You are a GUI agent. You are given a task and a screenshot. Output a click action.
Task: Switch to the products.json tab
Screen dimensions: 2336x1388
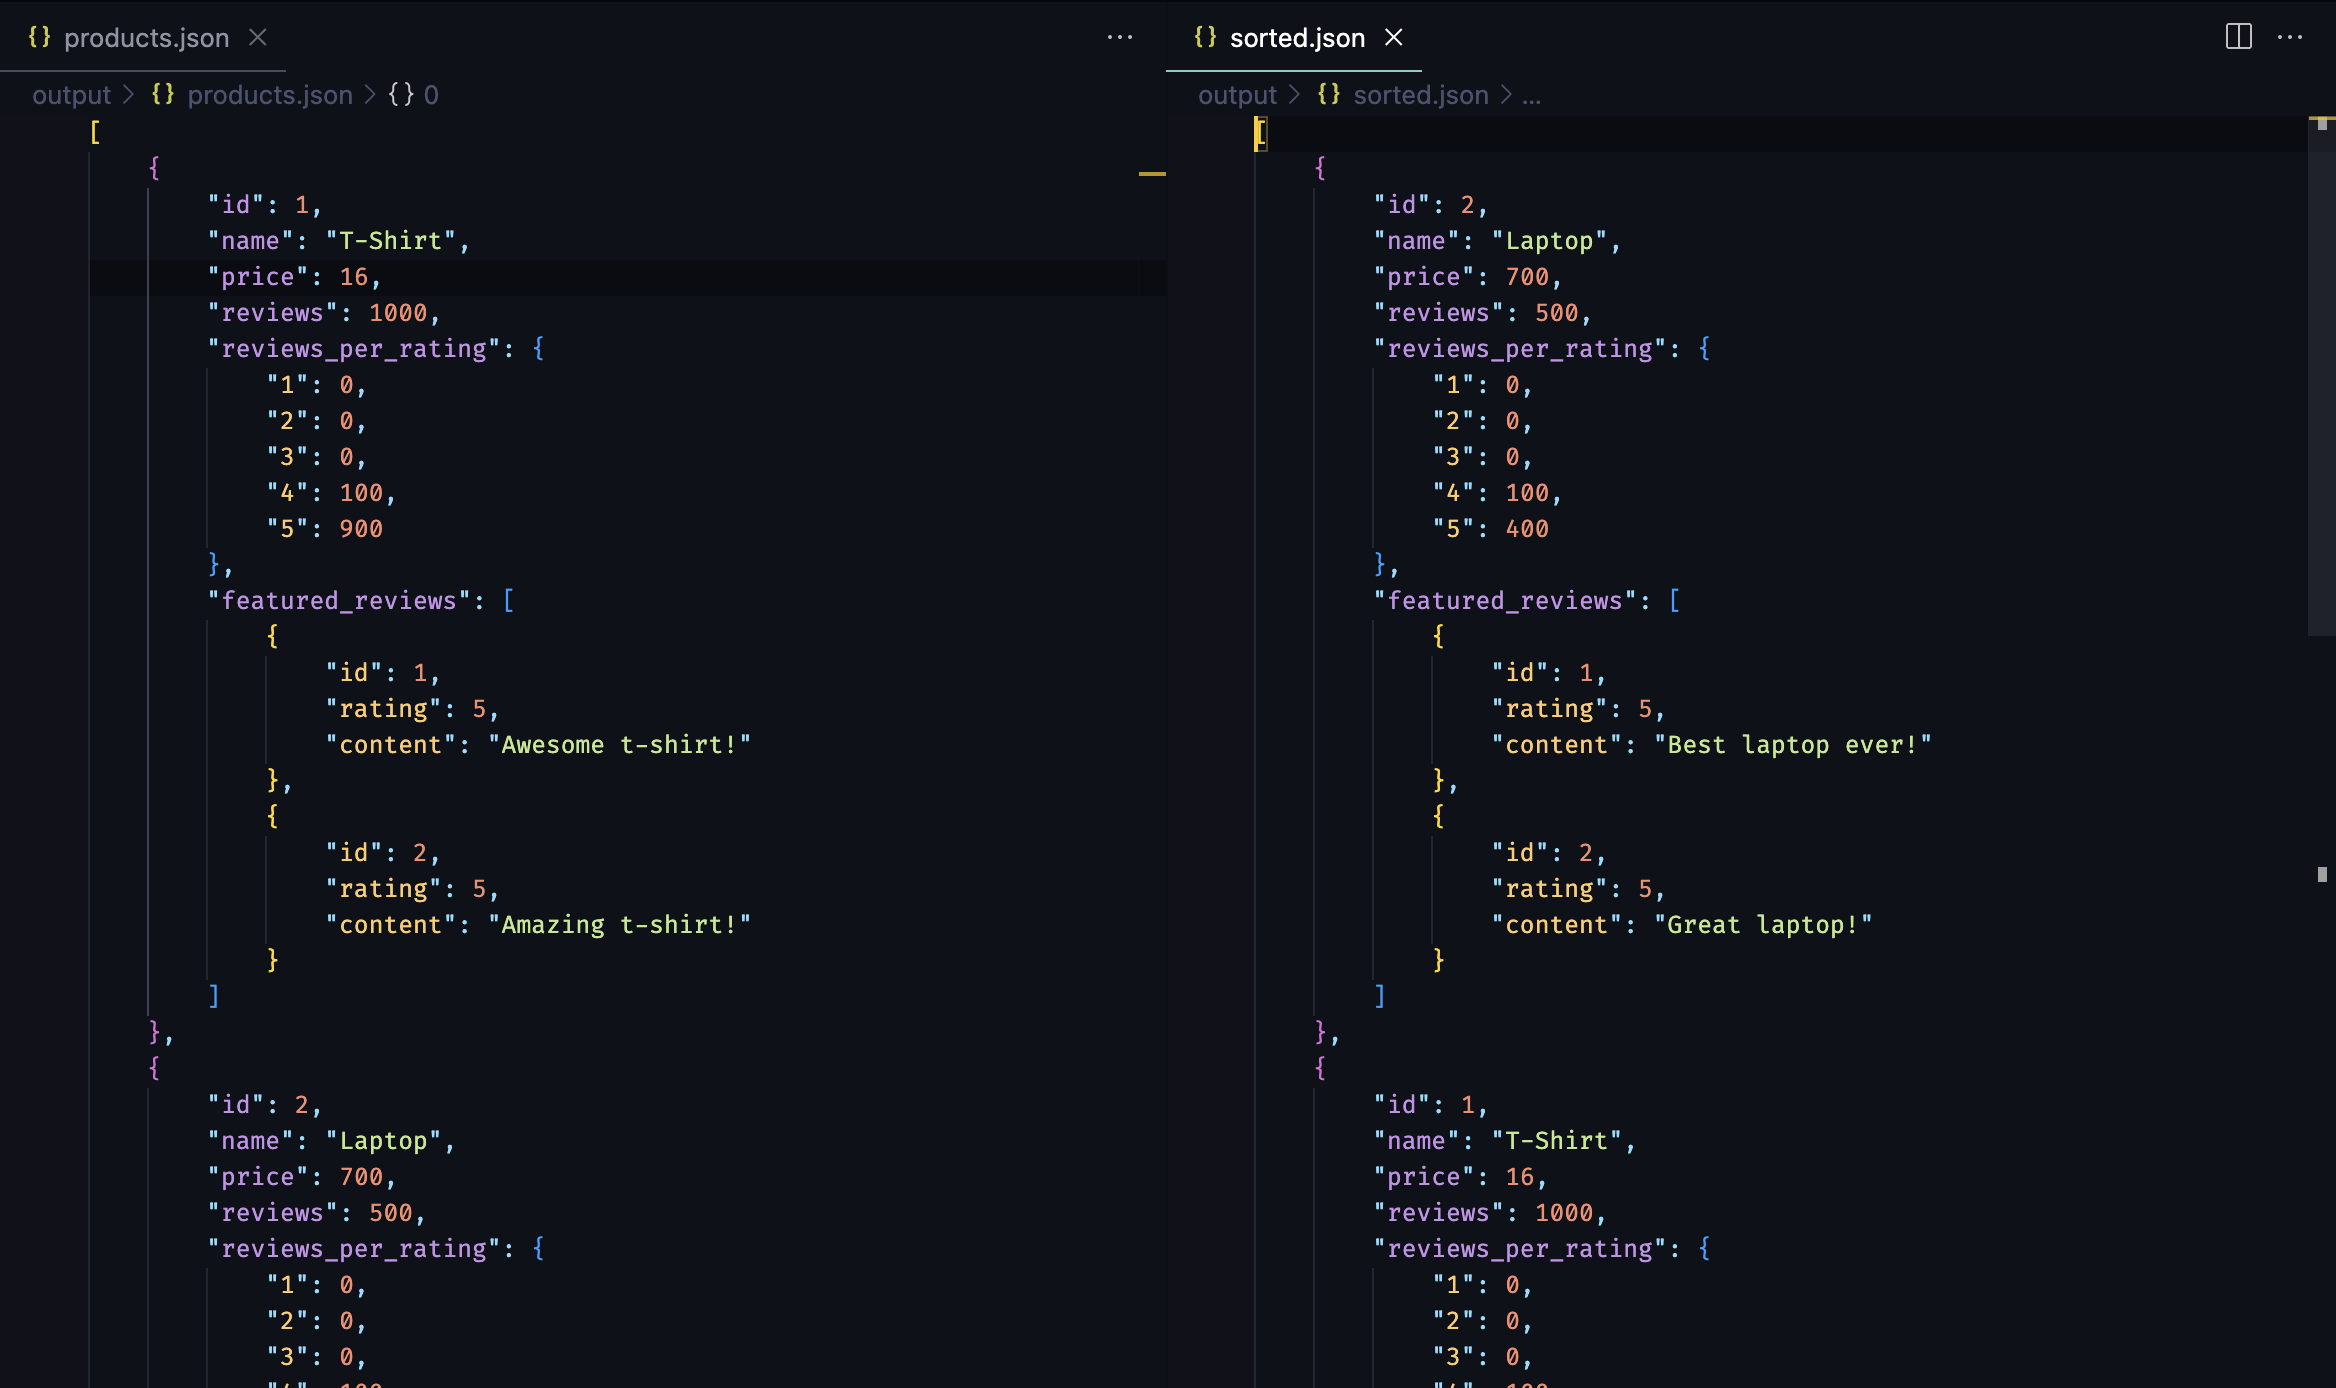pyautogui.click(x=146, y=38)
